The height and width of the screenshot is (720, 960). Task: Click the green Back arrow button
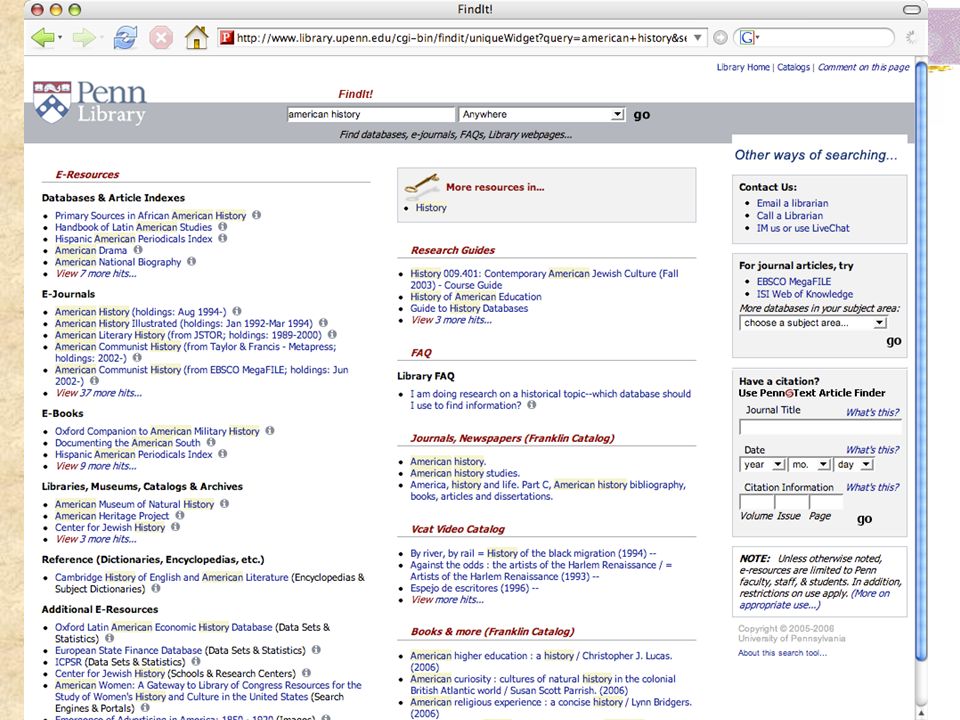[x=43, y=38]
